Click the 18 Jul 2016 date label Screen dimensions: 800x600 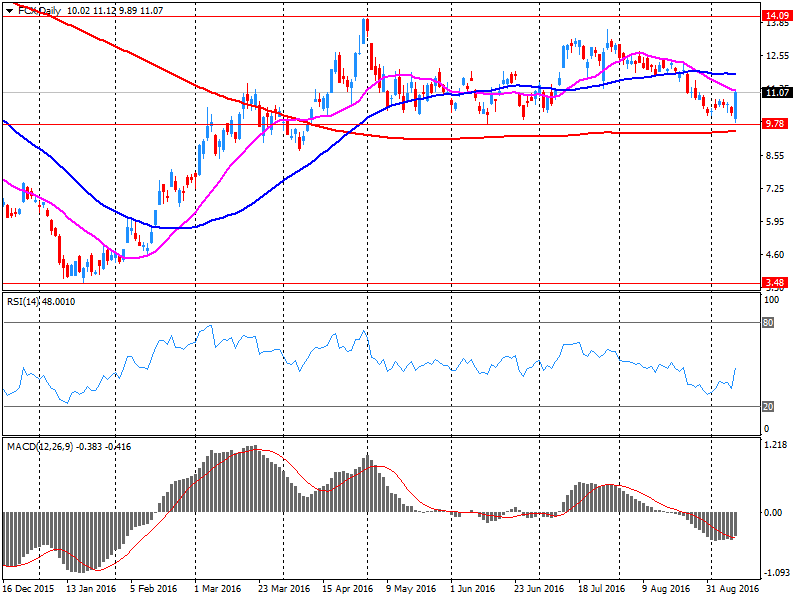pyautogui.click(x=601, y=588)
